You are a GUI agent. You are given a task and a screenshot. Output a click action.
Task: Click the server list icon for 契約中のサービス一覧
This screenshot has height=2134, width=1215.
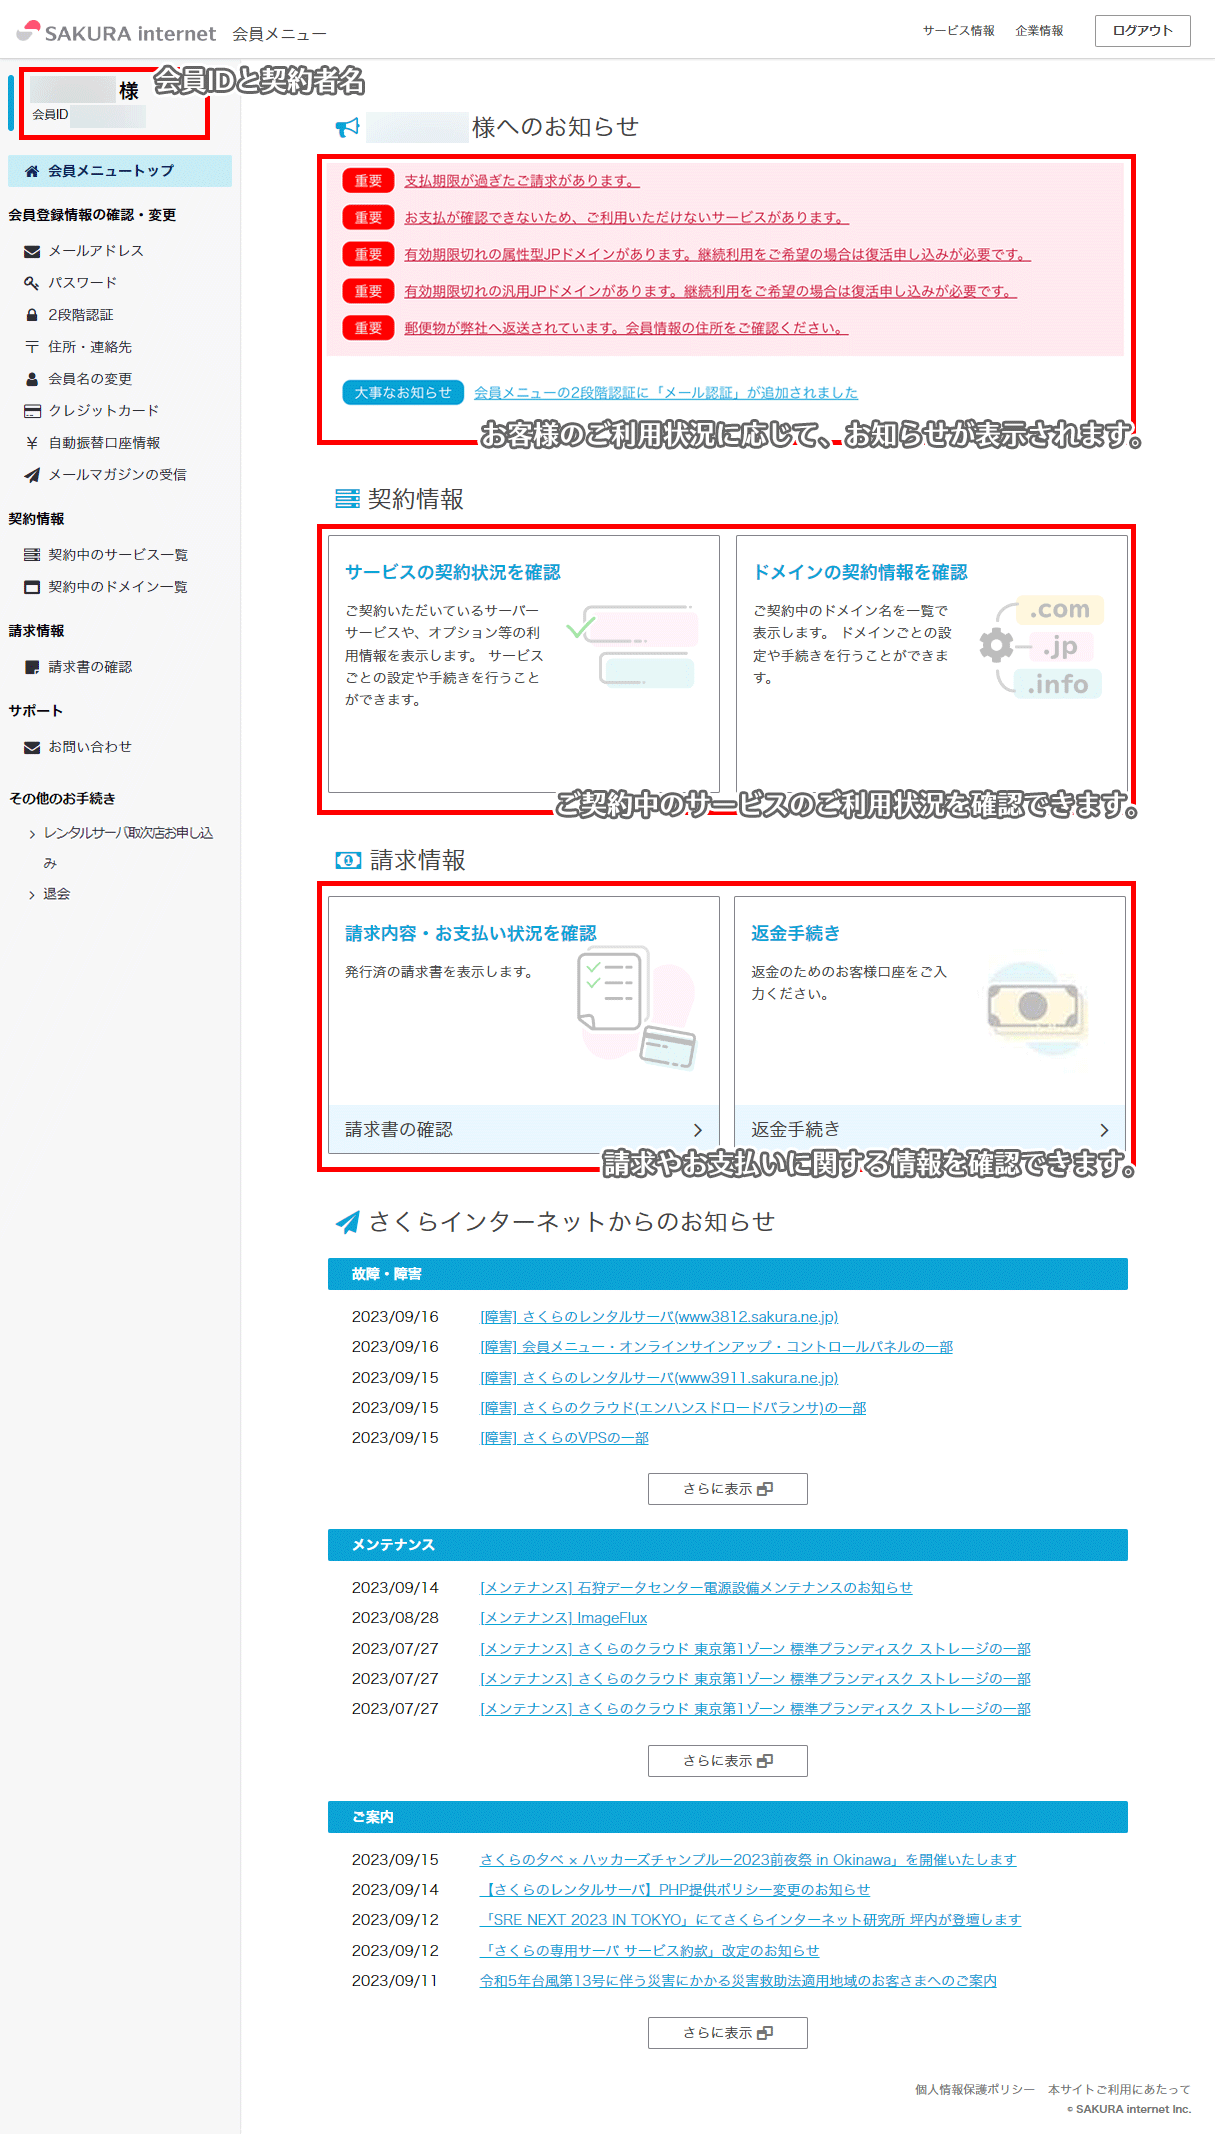pos(32,555)
